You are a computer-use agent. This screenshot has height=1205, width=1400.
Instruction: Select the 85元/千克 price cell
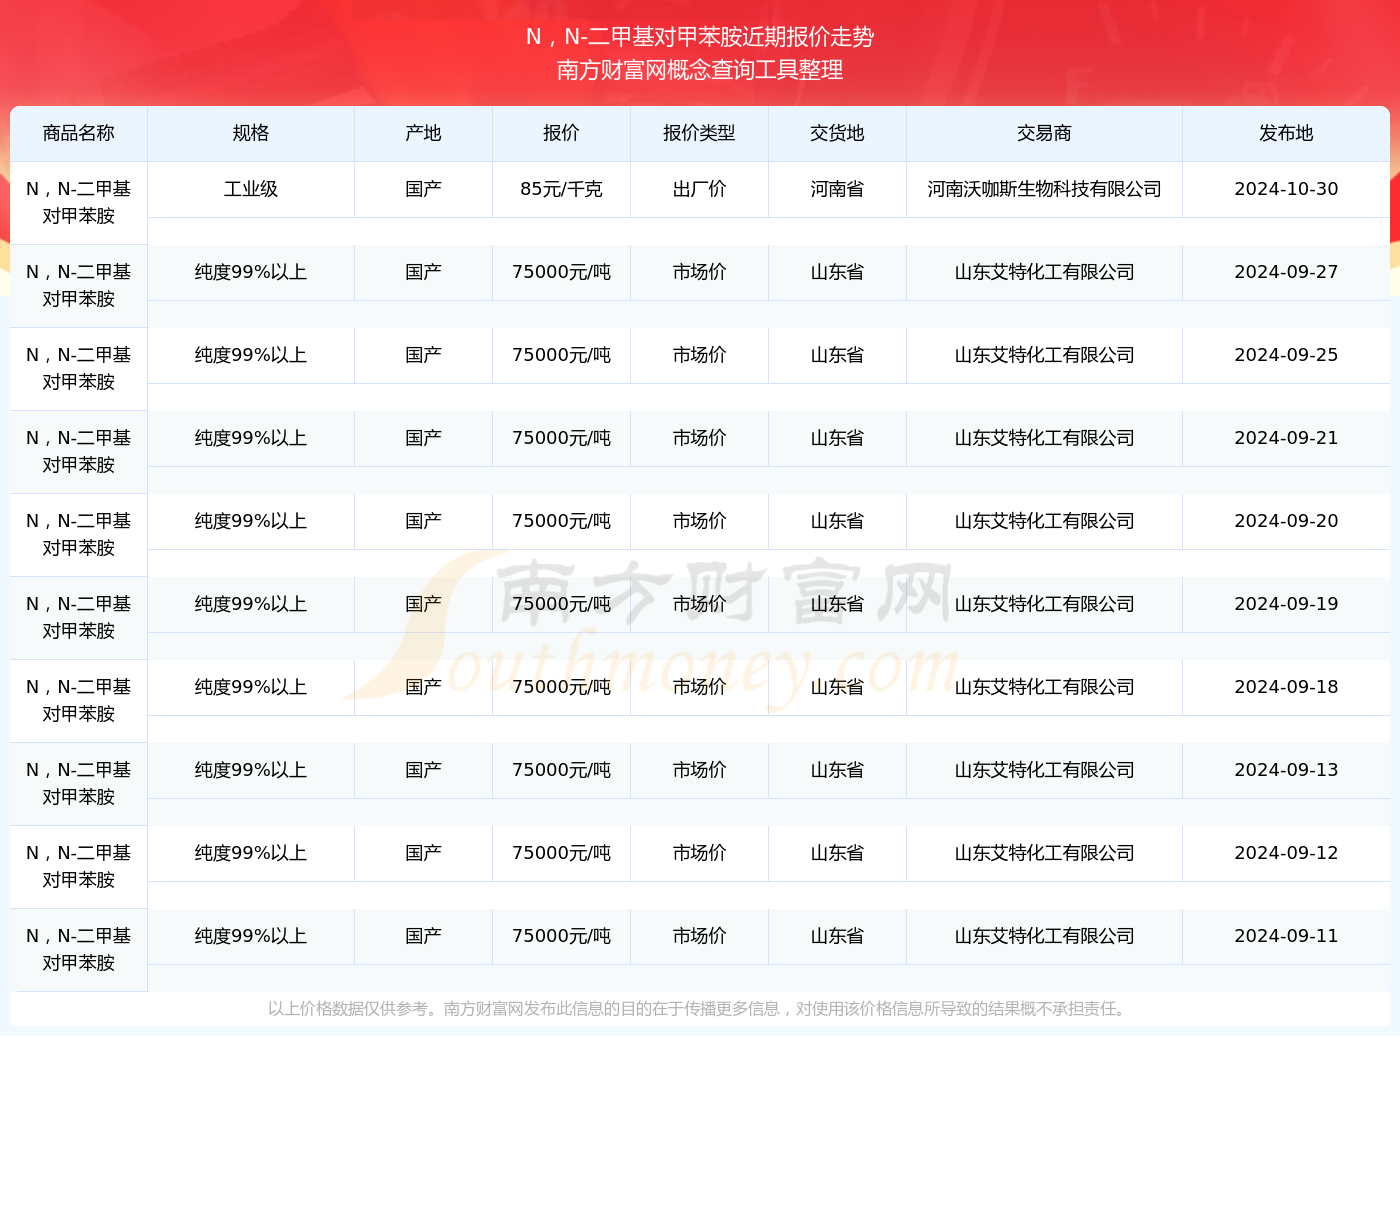561,189
